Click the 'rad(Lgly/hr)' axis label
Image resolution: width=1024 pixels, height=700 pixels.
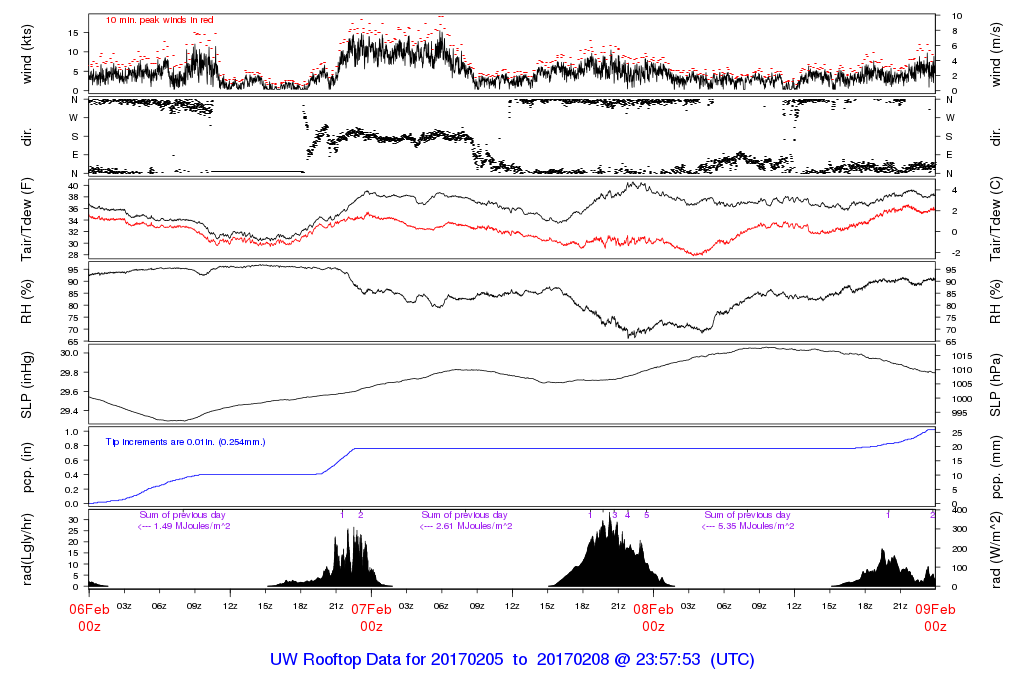click(27, 550)
